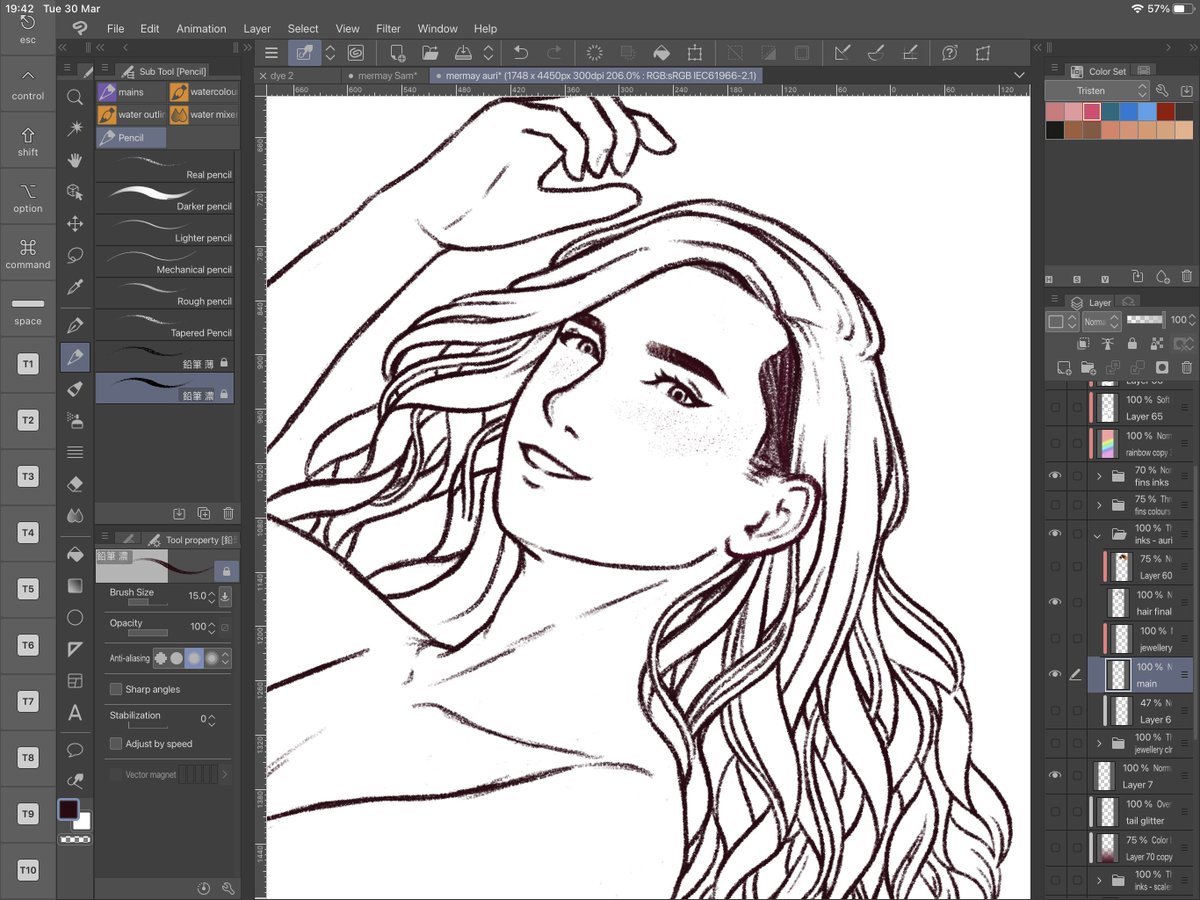Select the Balloon tool
This screenshot has height=900, width=1200.
click(75, 749)
